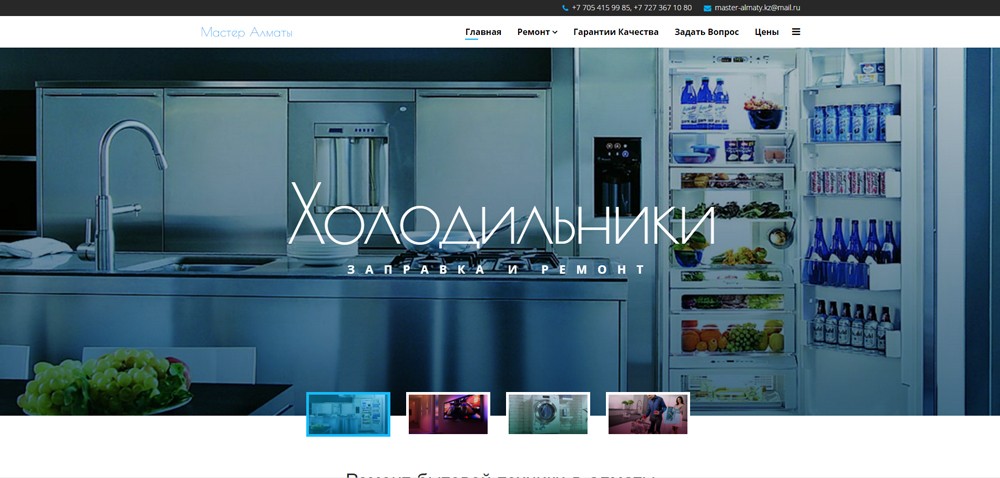Expand the Ремонт dropdown menu
The width and height of the screenshot is (1000, 478).
click(537, 32)
